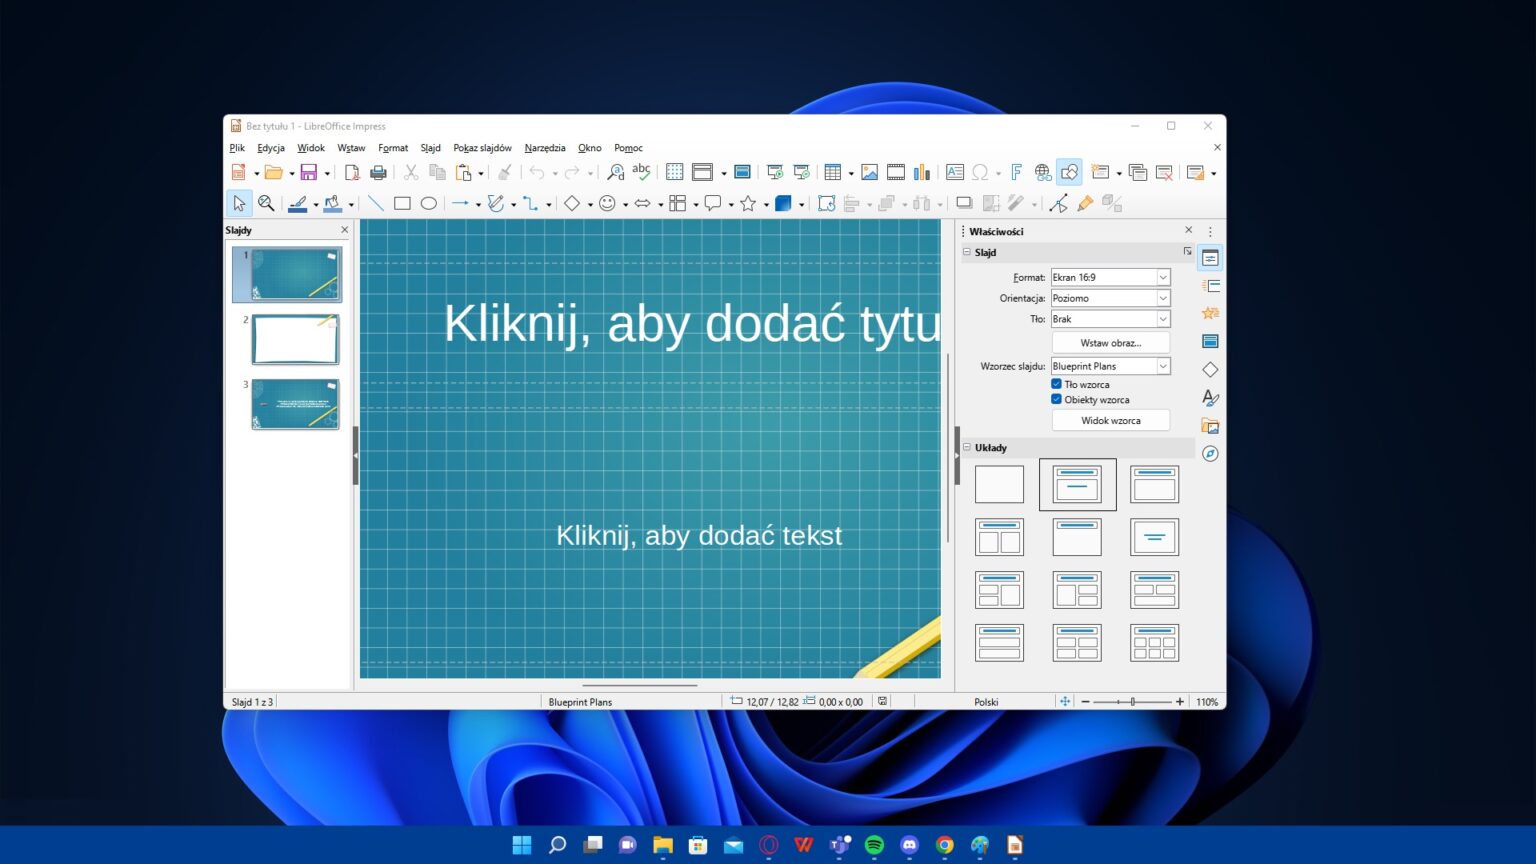Open the Pokaz slajdów menu
Screen dimensions: 1536x864
[x=482, y=148]
